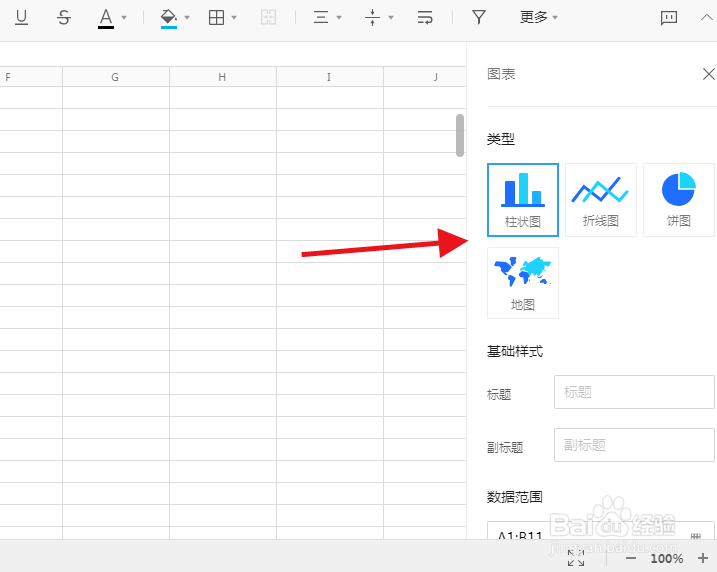This screenshot has height=572, width=717.
Task: Select 饼图 chart type
Action: click(679, 200)
